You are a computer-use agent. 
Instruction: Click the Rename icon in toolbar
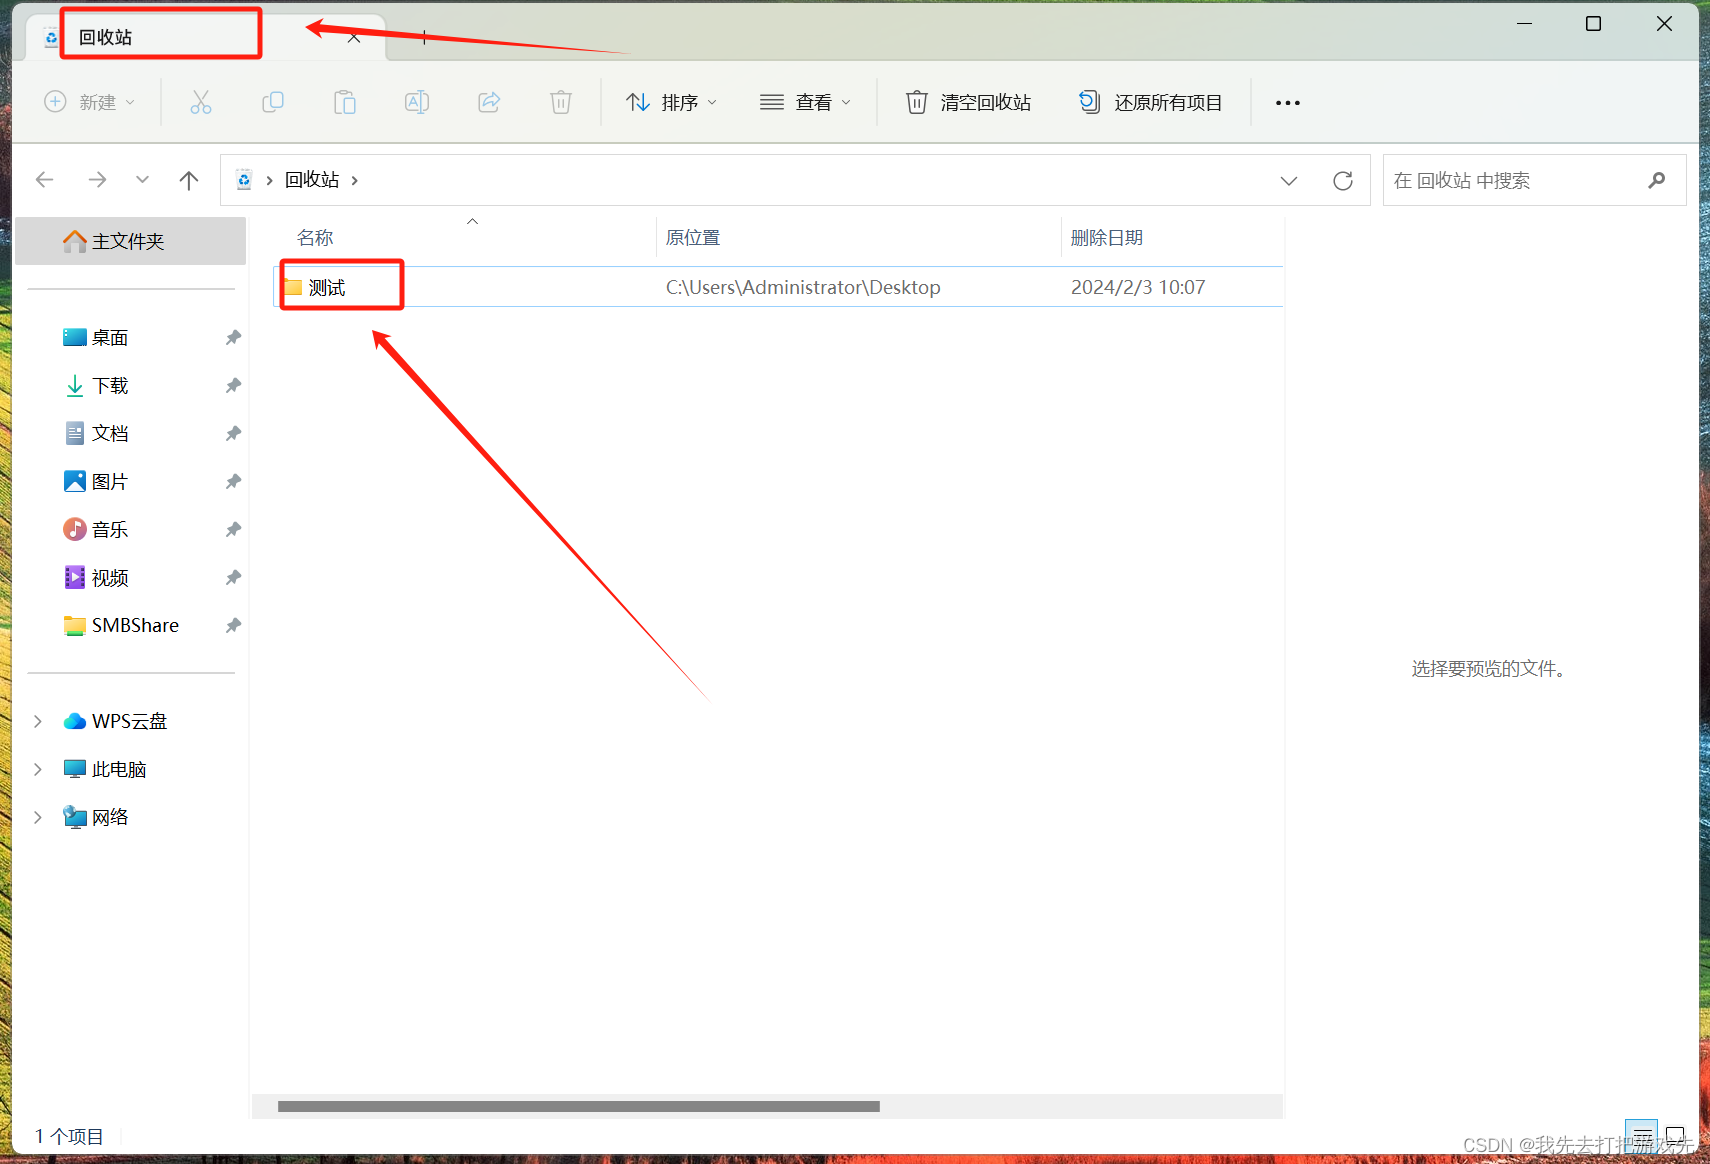pyautogui.click(x=417, y=102)
